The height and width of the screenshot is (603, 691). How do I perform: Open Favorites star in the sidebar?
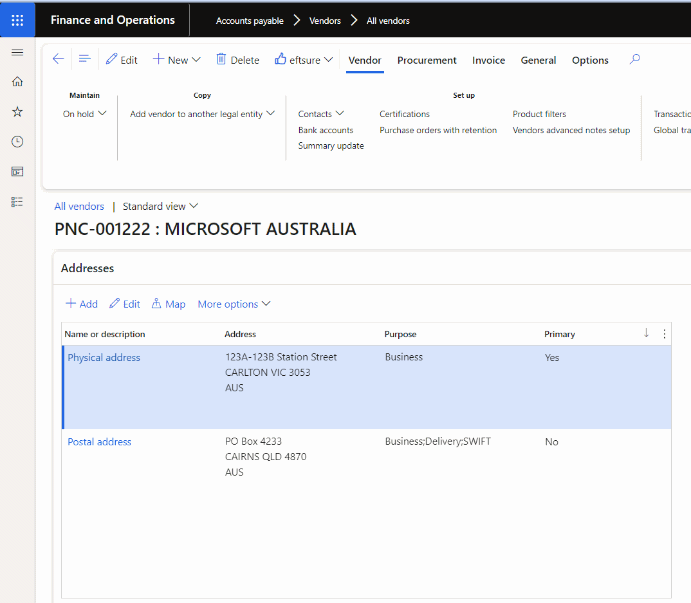pos(17,112)
